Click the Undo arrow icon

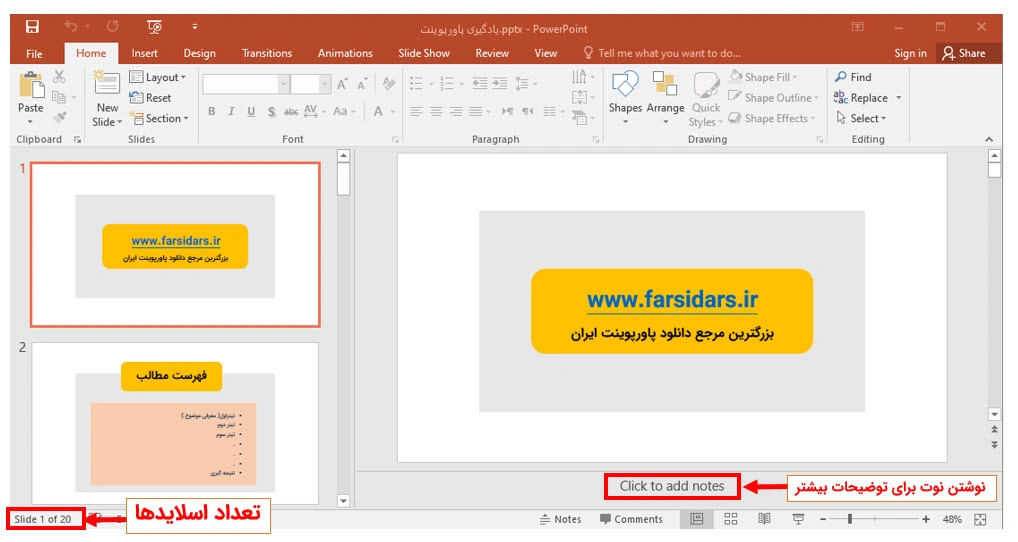(71, 27)
